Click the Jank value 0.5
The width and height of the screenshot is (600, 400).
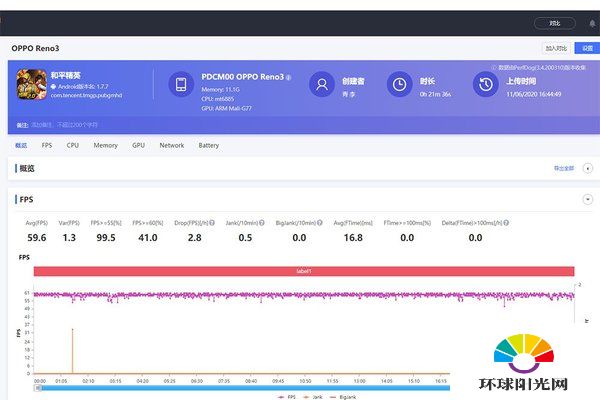click(245, 238)
